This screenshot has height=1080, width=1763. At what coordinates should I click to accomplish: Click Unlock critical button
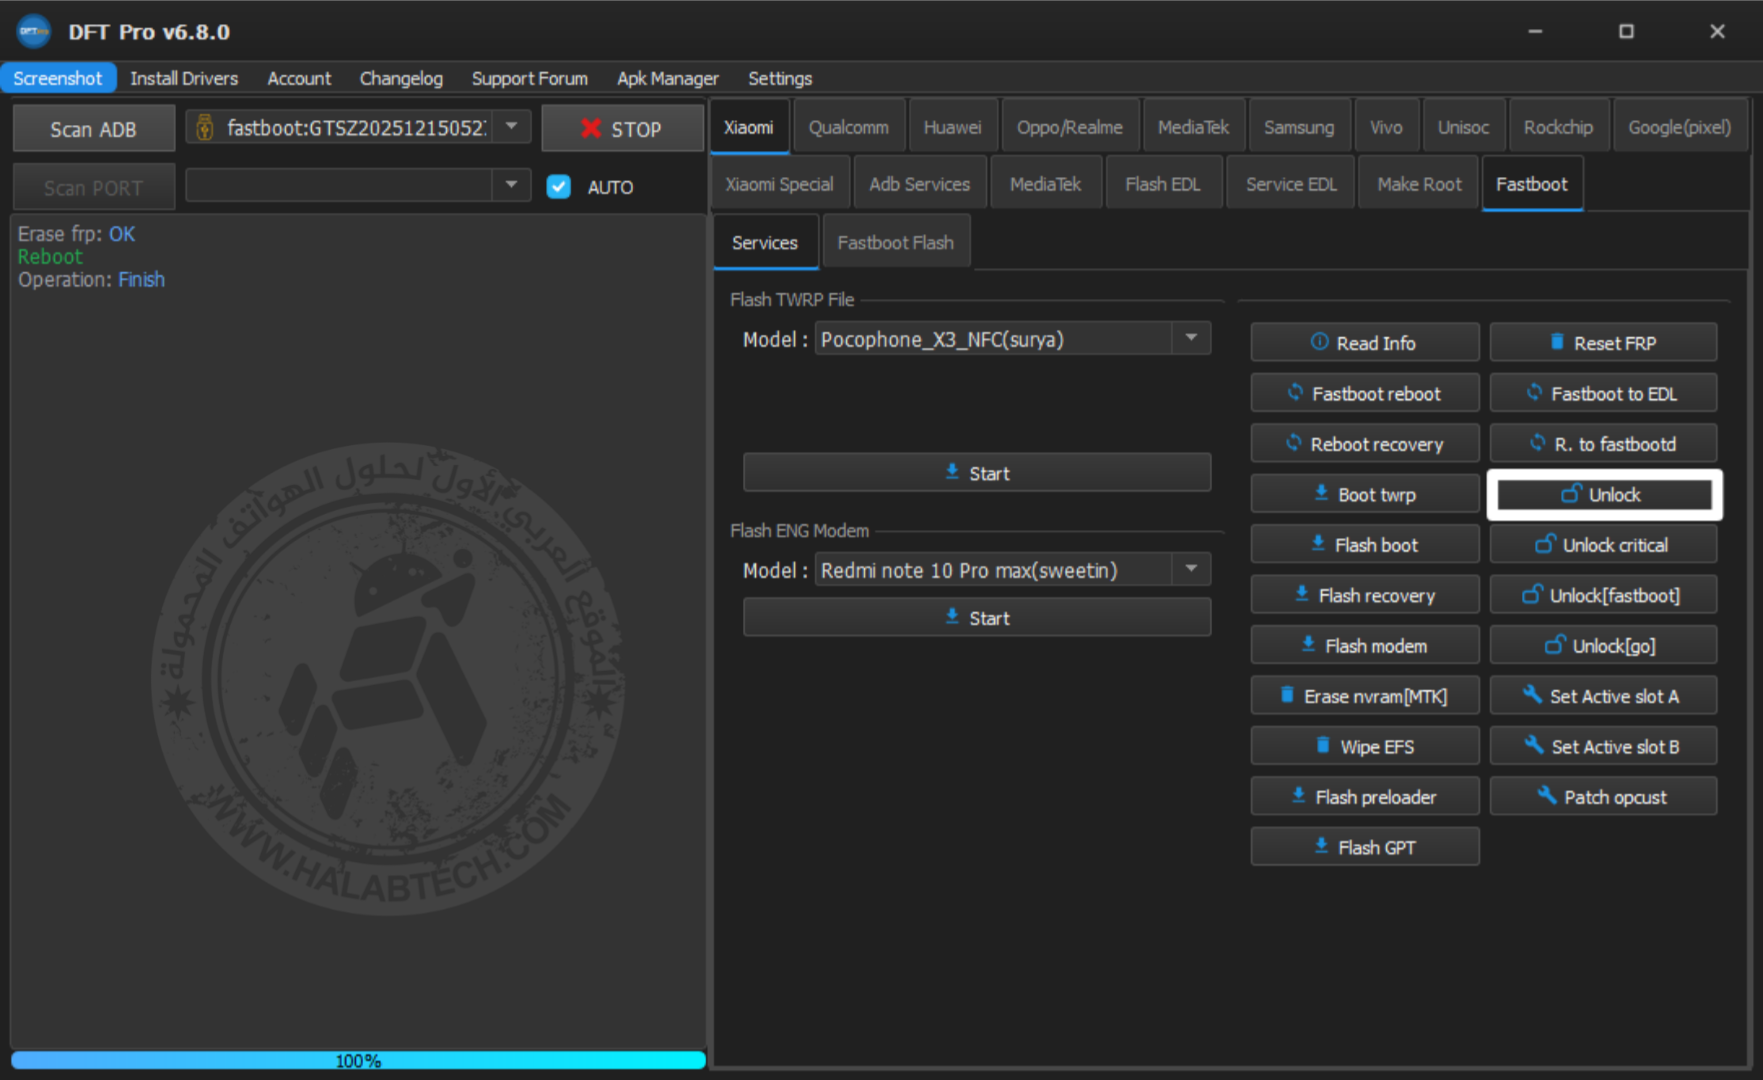(1603, 545)
